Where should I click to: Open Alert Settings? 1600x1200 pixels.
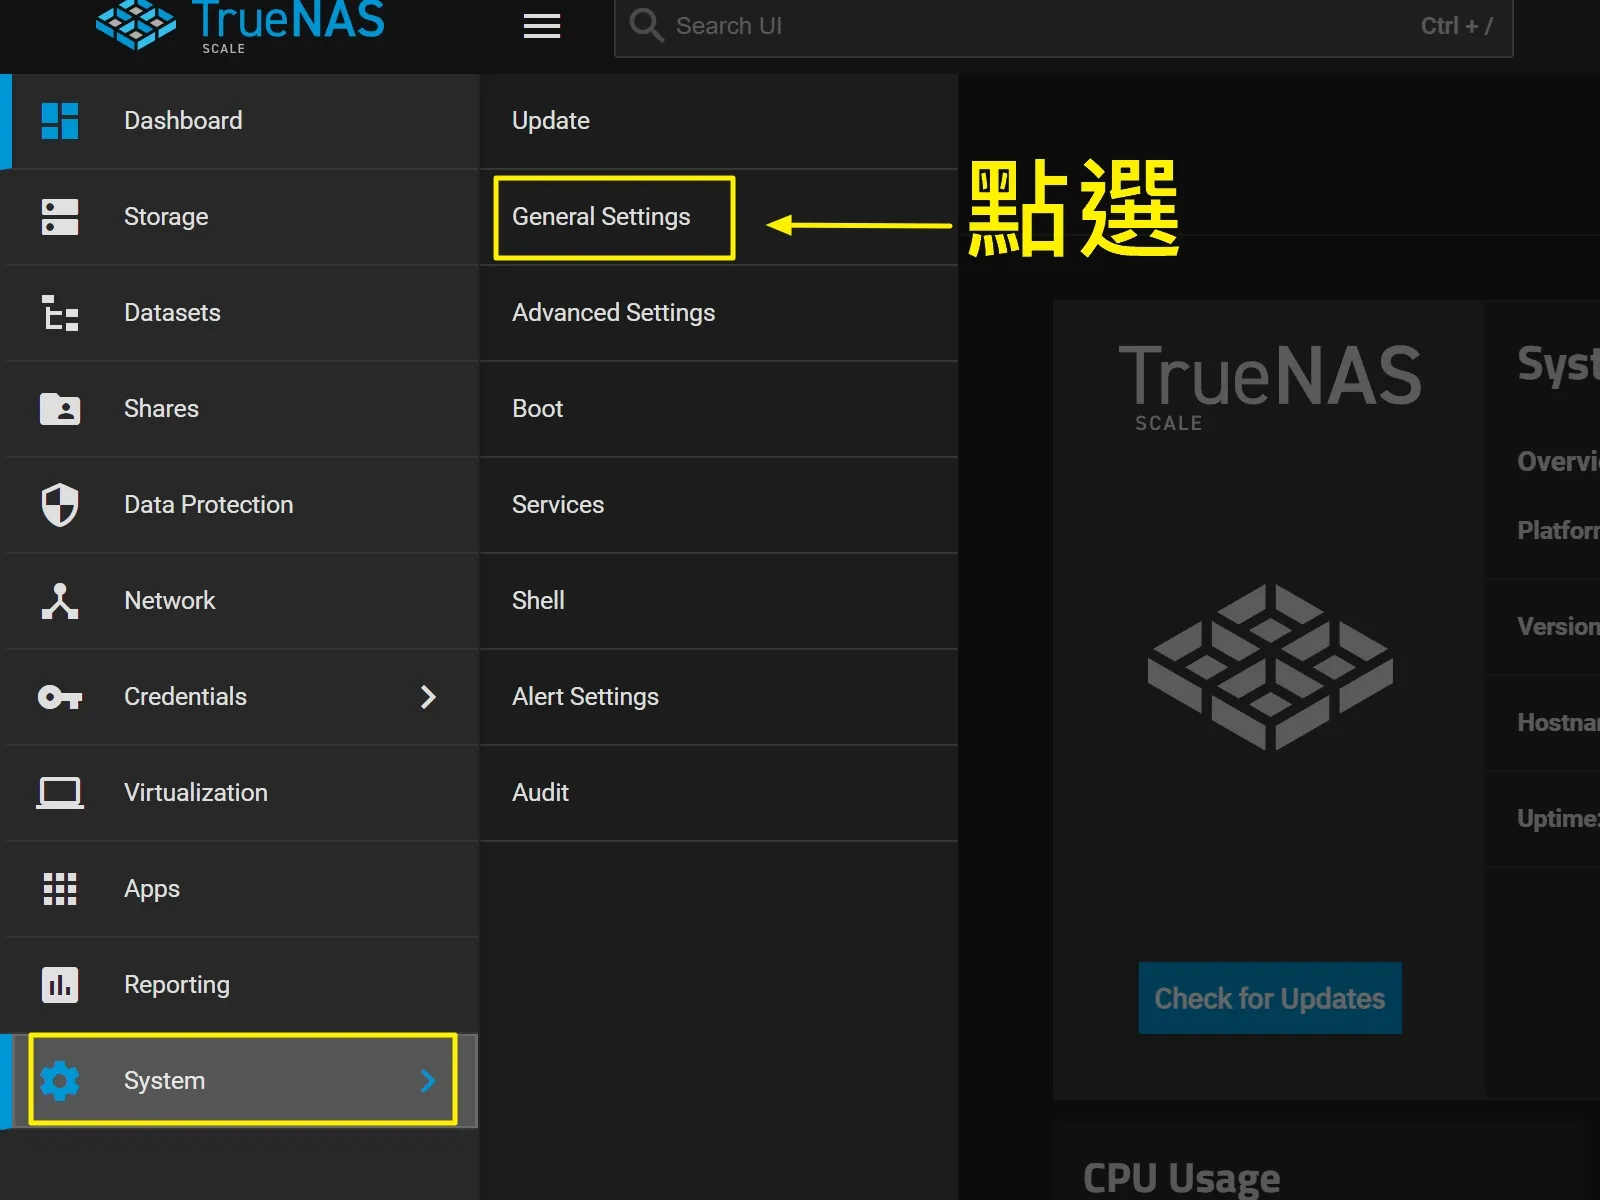click(719, 697)
